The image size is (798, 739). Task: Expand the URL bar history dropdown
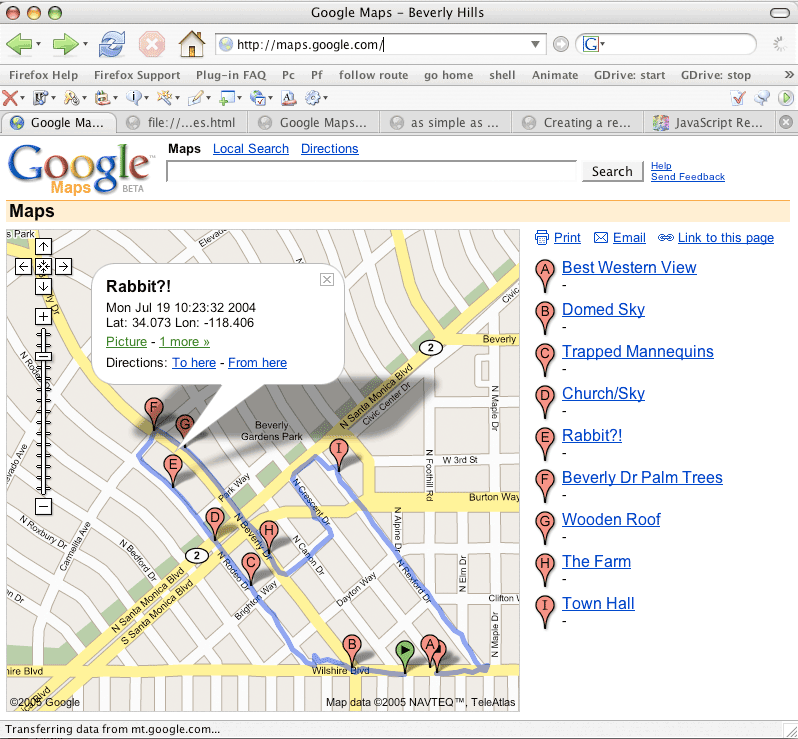535,45
